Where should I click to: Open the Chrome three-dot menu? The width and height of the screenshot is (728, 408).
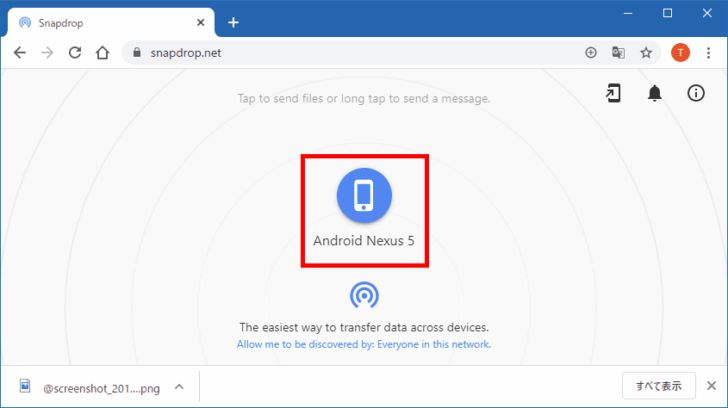pyautogui.click(x=708, y=52)
